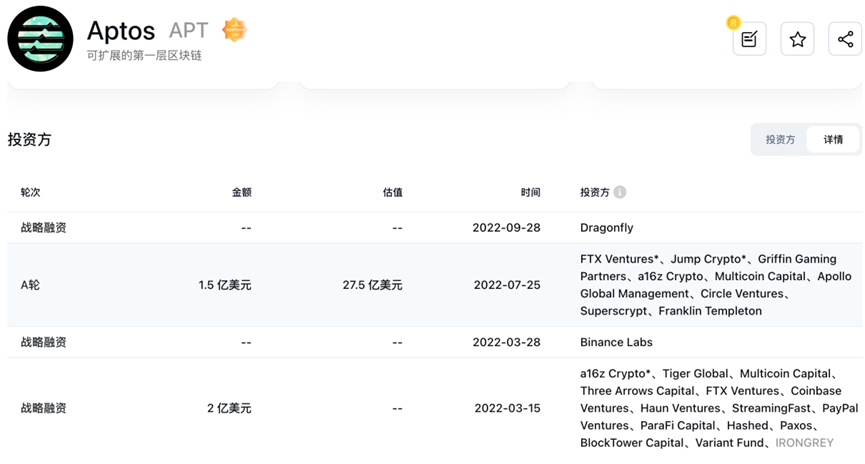Favorite Aptos with the star icon
The image size is (865, 464).
797,39
